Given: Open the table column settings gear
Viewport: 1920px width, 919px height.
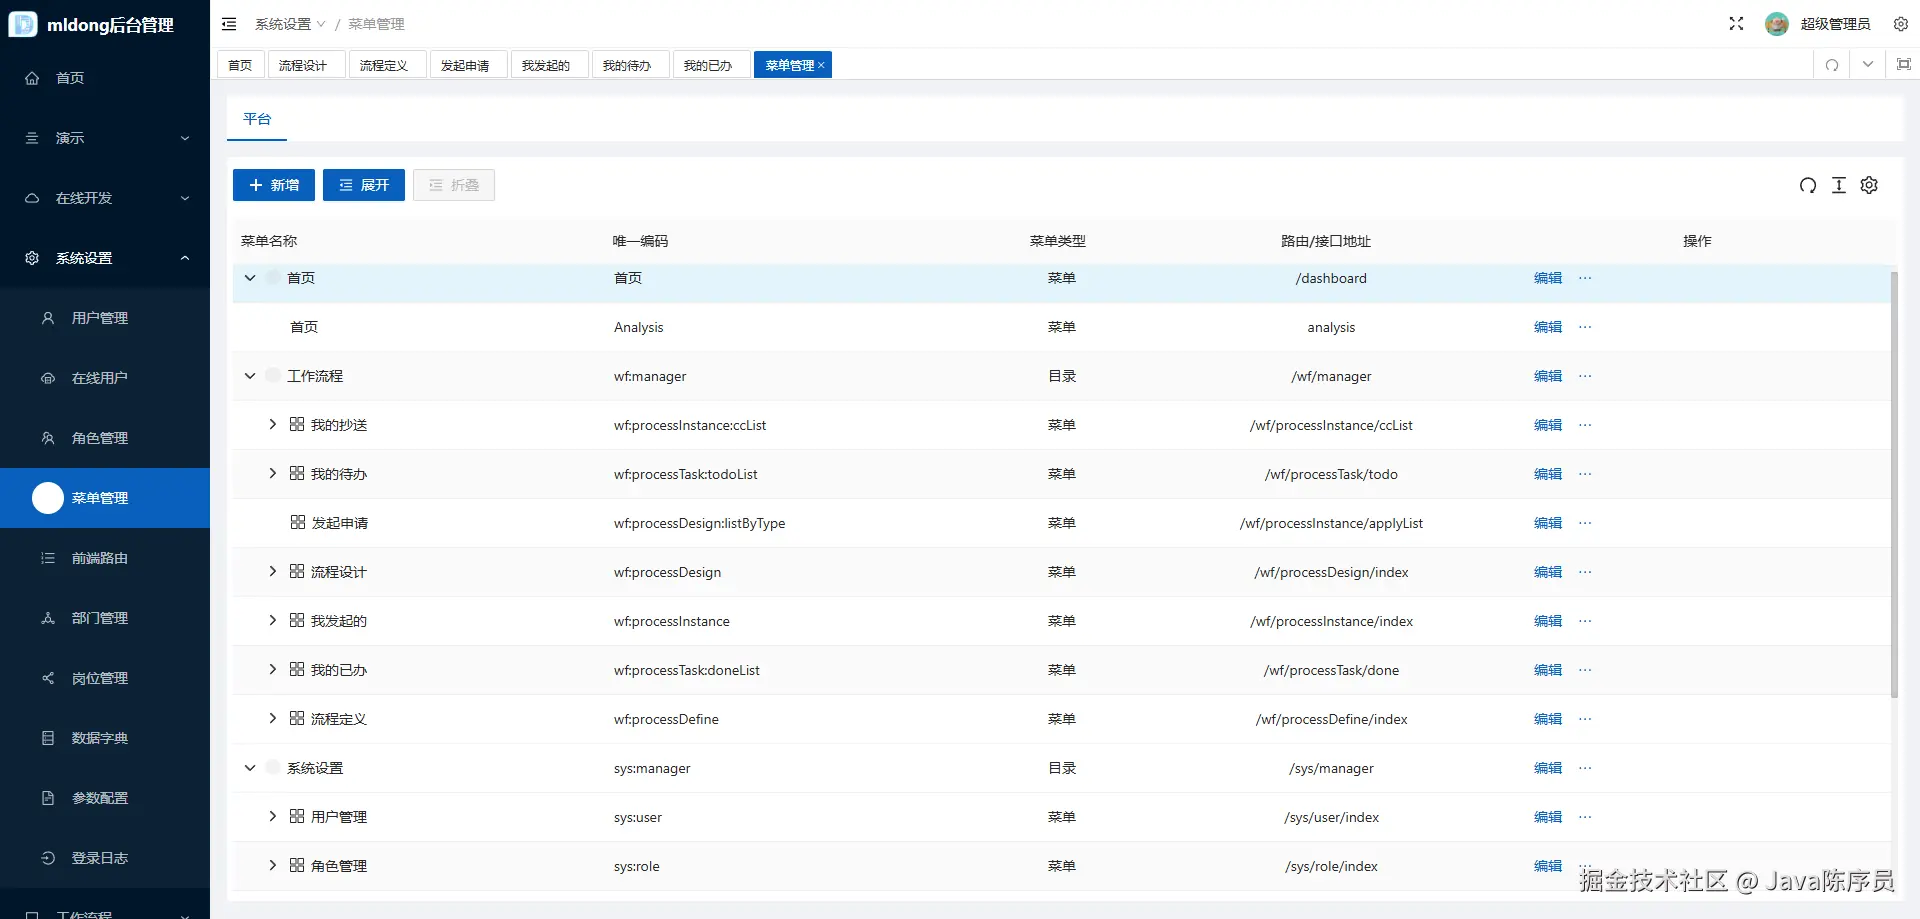Looking at the screenshot, I should coord(1869,185).
